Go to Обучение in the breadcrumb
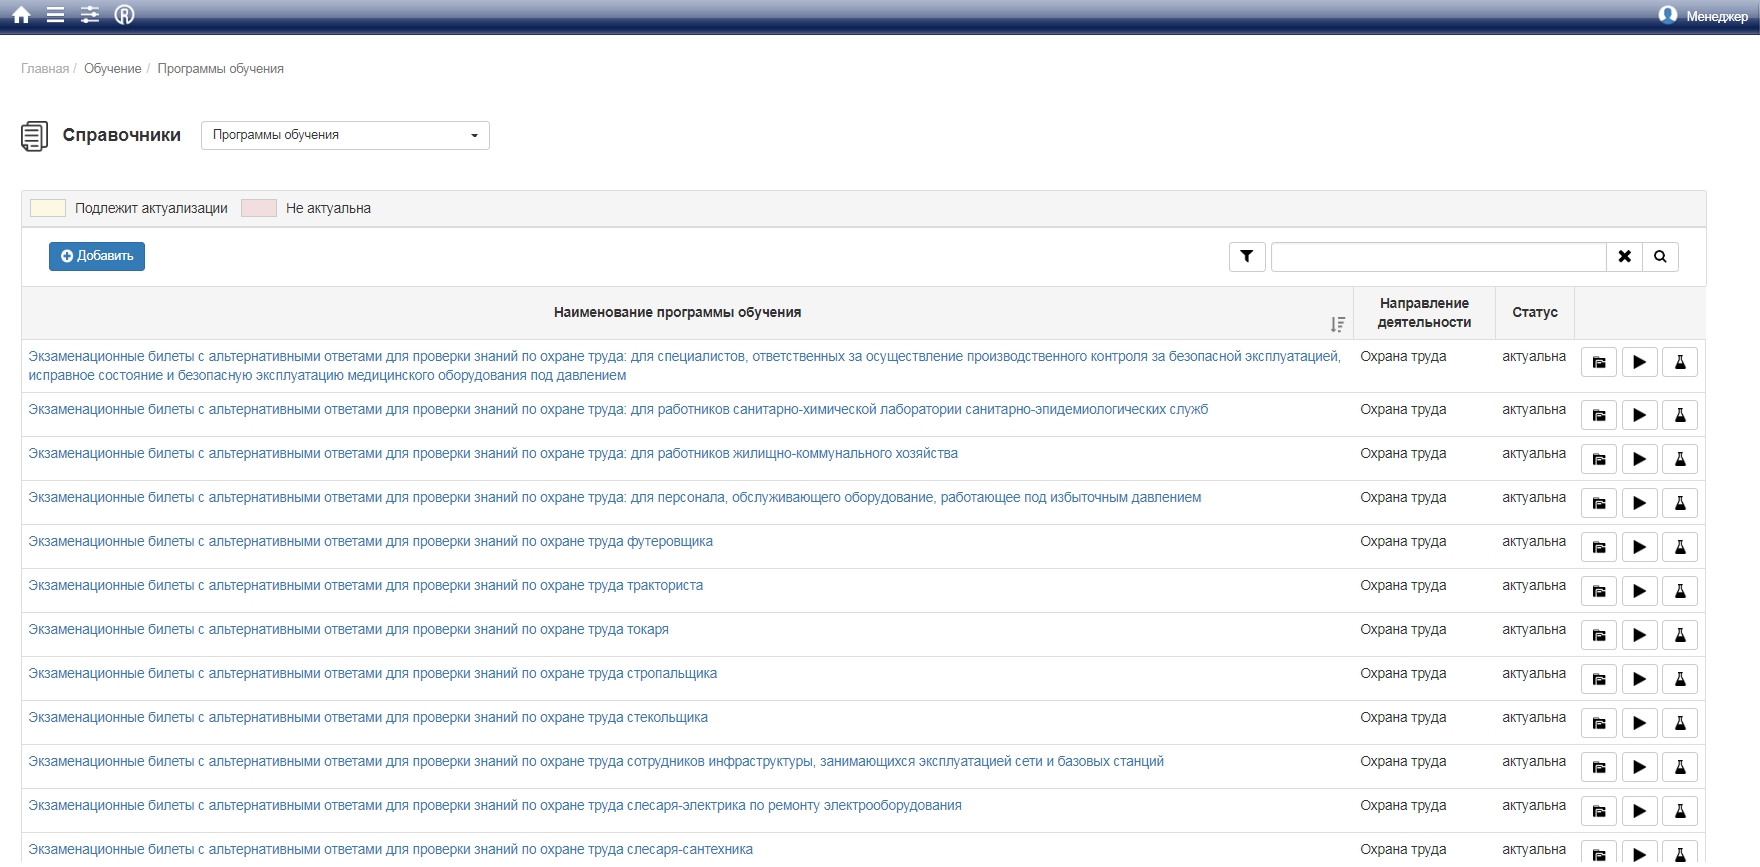The height and width of the screenshot is (867, 1760). 112,69
